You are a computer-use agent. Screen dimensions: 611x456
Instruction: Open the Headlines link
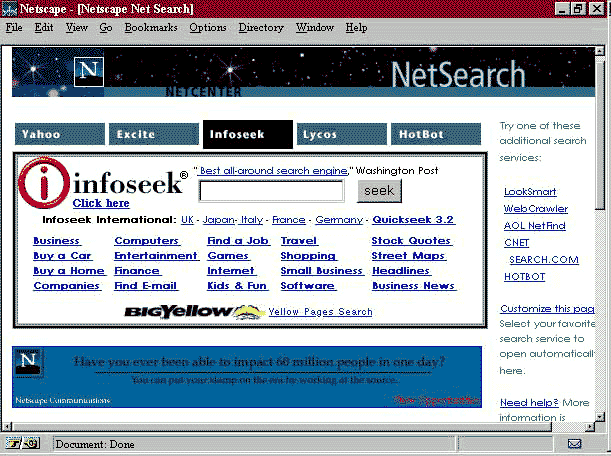tap(401, 271)
